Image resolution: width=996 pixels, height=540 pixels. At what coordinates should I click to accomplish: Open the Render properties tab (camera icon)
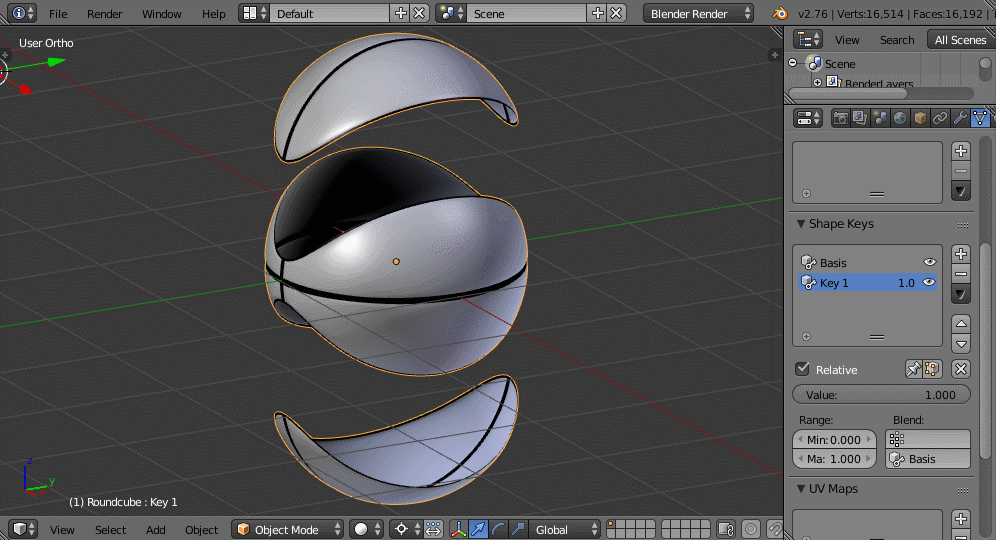pyautogui.click(x=840, y=118)
